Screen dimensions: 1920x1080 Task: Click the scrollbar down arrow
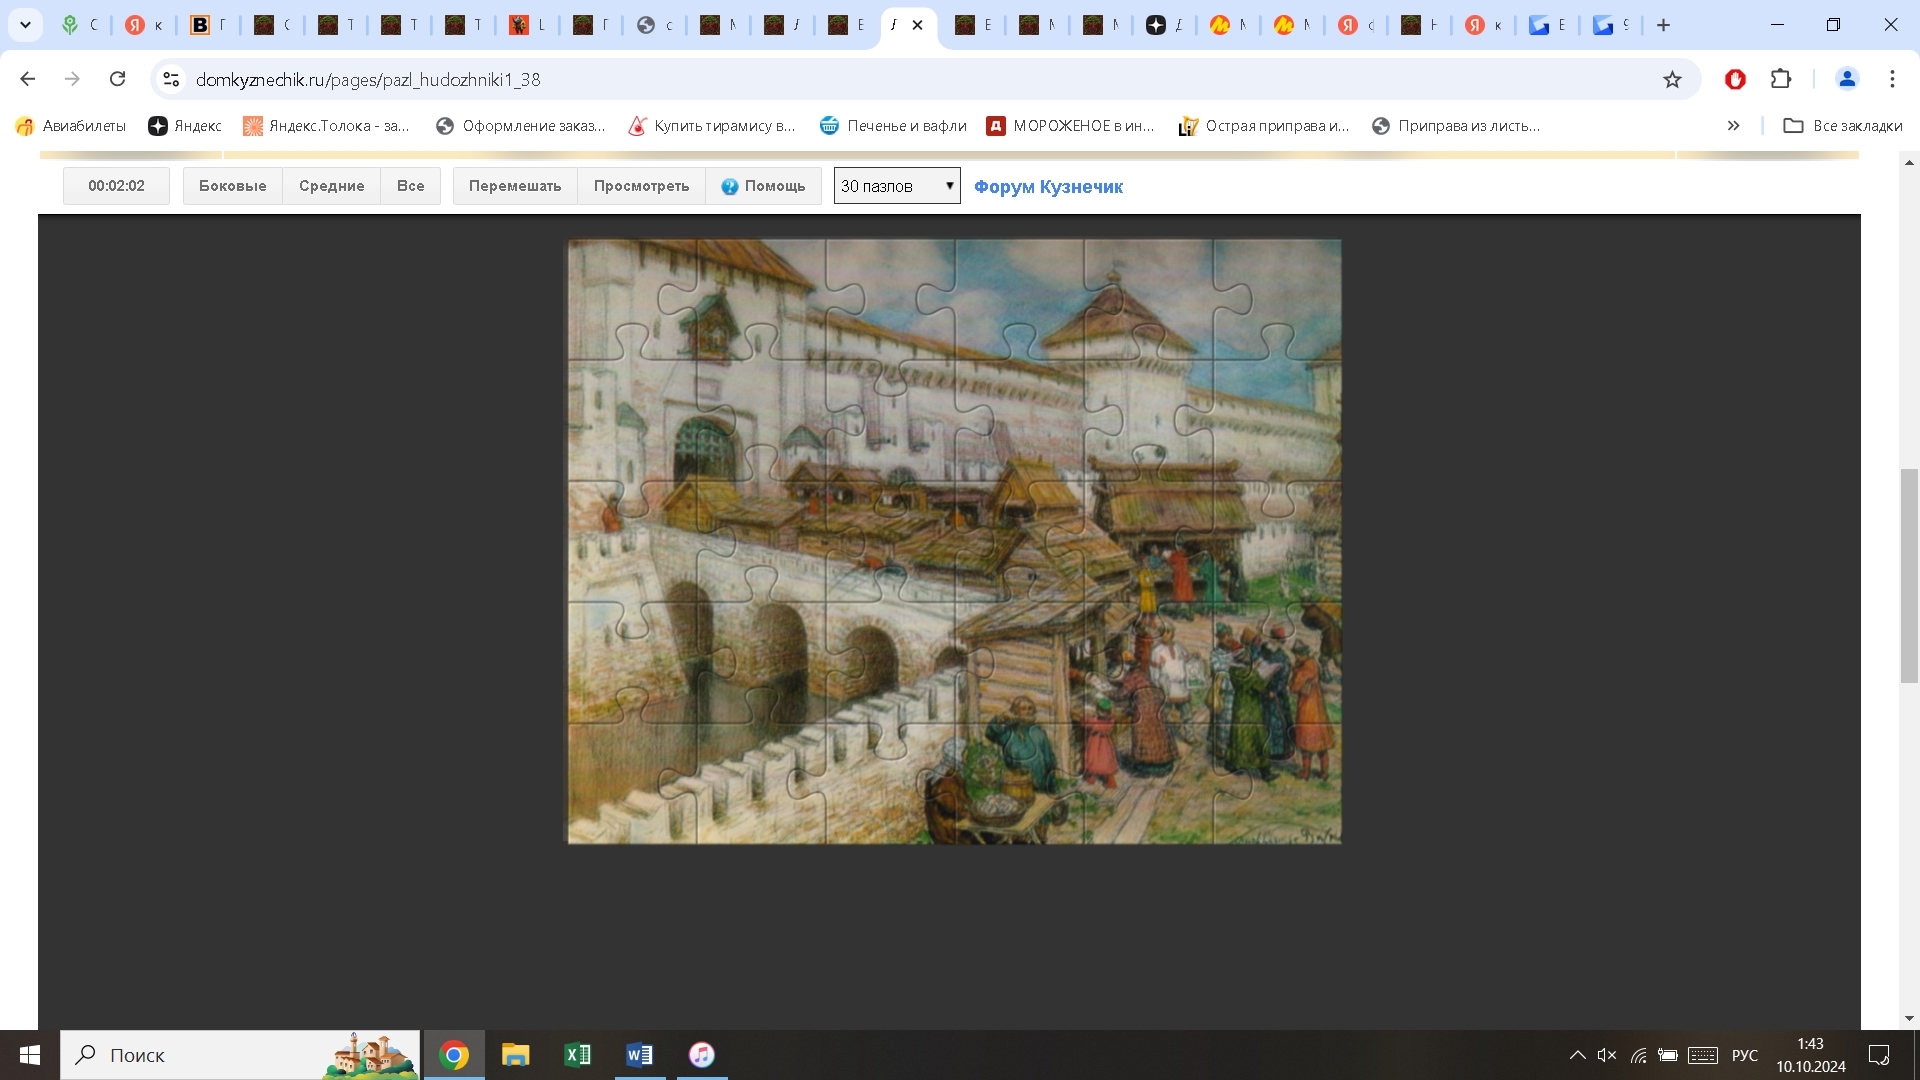(1909, 1018)
